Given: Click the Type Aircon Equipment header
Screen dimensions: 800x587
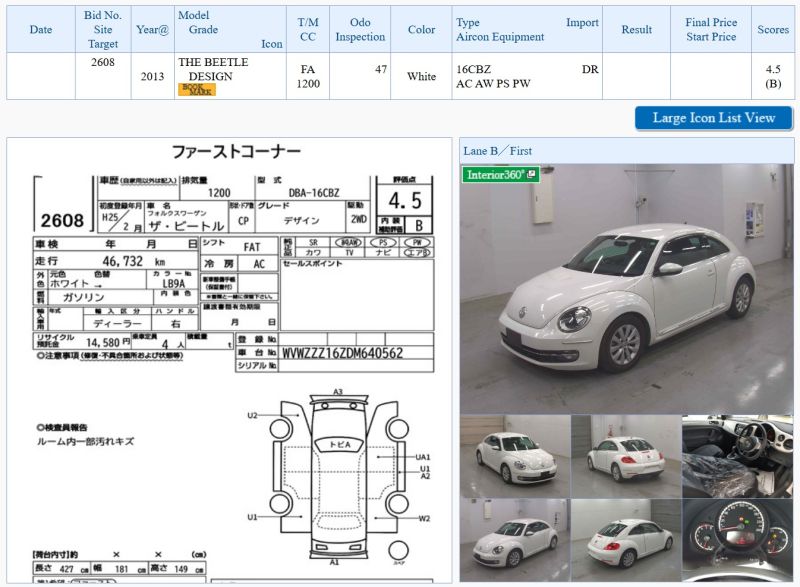Looking at the screenshot, I should pos(527,29).
